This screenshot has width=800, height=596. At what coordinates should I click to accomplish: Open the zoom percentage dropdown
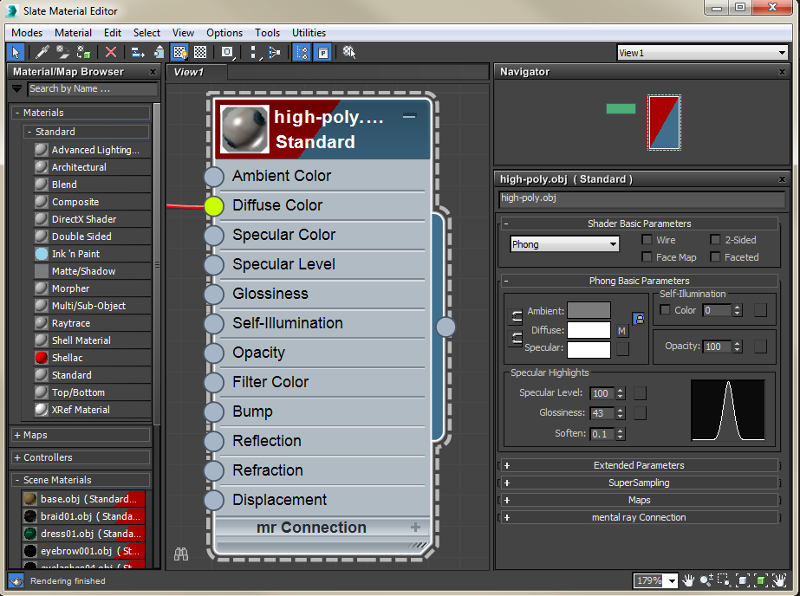pos(672,581)
